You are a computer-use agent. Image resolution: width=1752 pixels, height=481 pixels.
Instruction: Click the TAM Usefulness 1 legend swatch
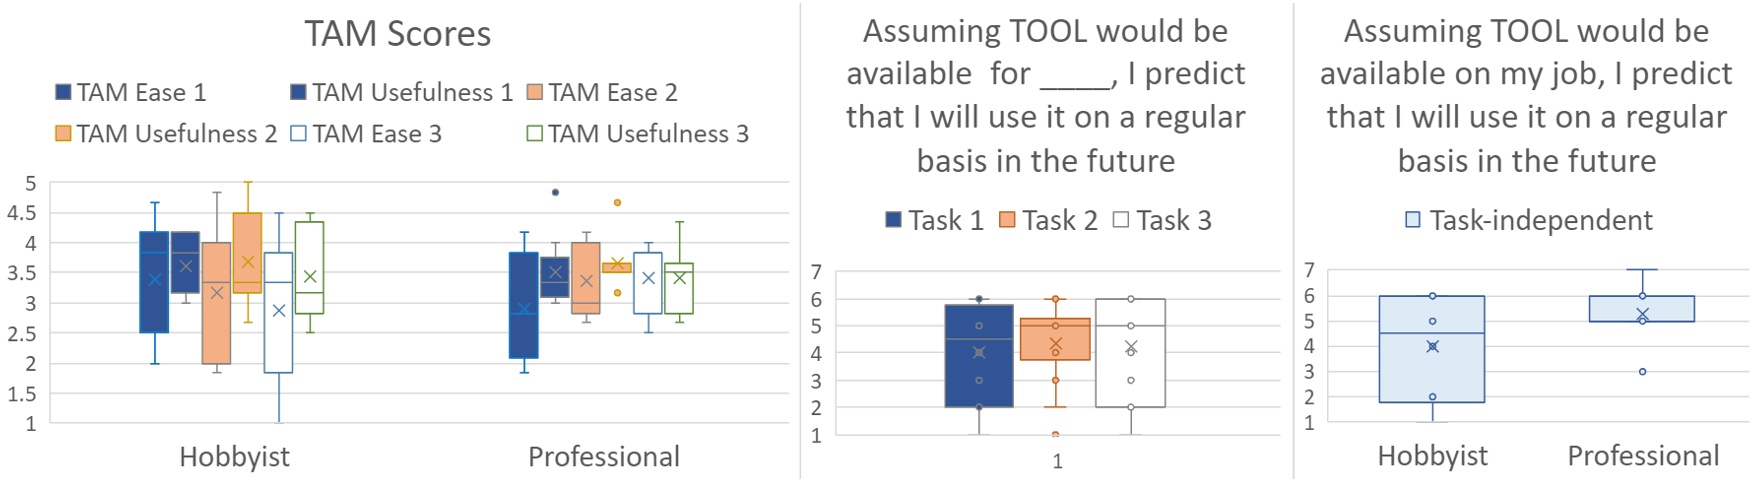coord(298,93)
